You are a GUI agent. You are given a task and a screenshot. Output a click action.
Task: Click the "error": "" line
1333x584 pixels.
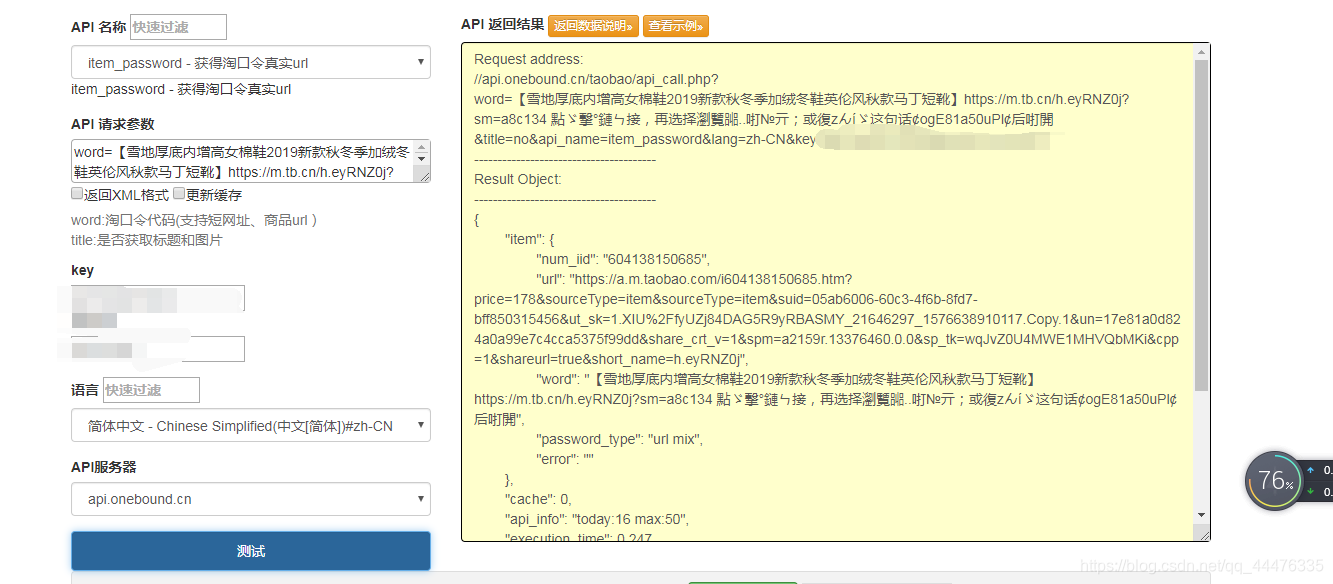566,459
